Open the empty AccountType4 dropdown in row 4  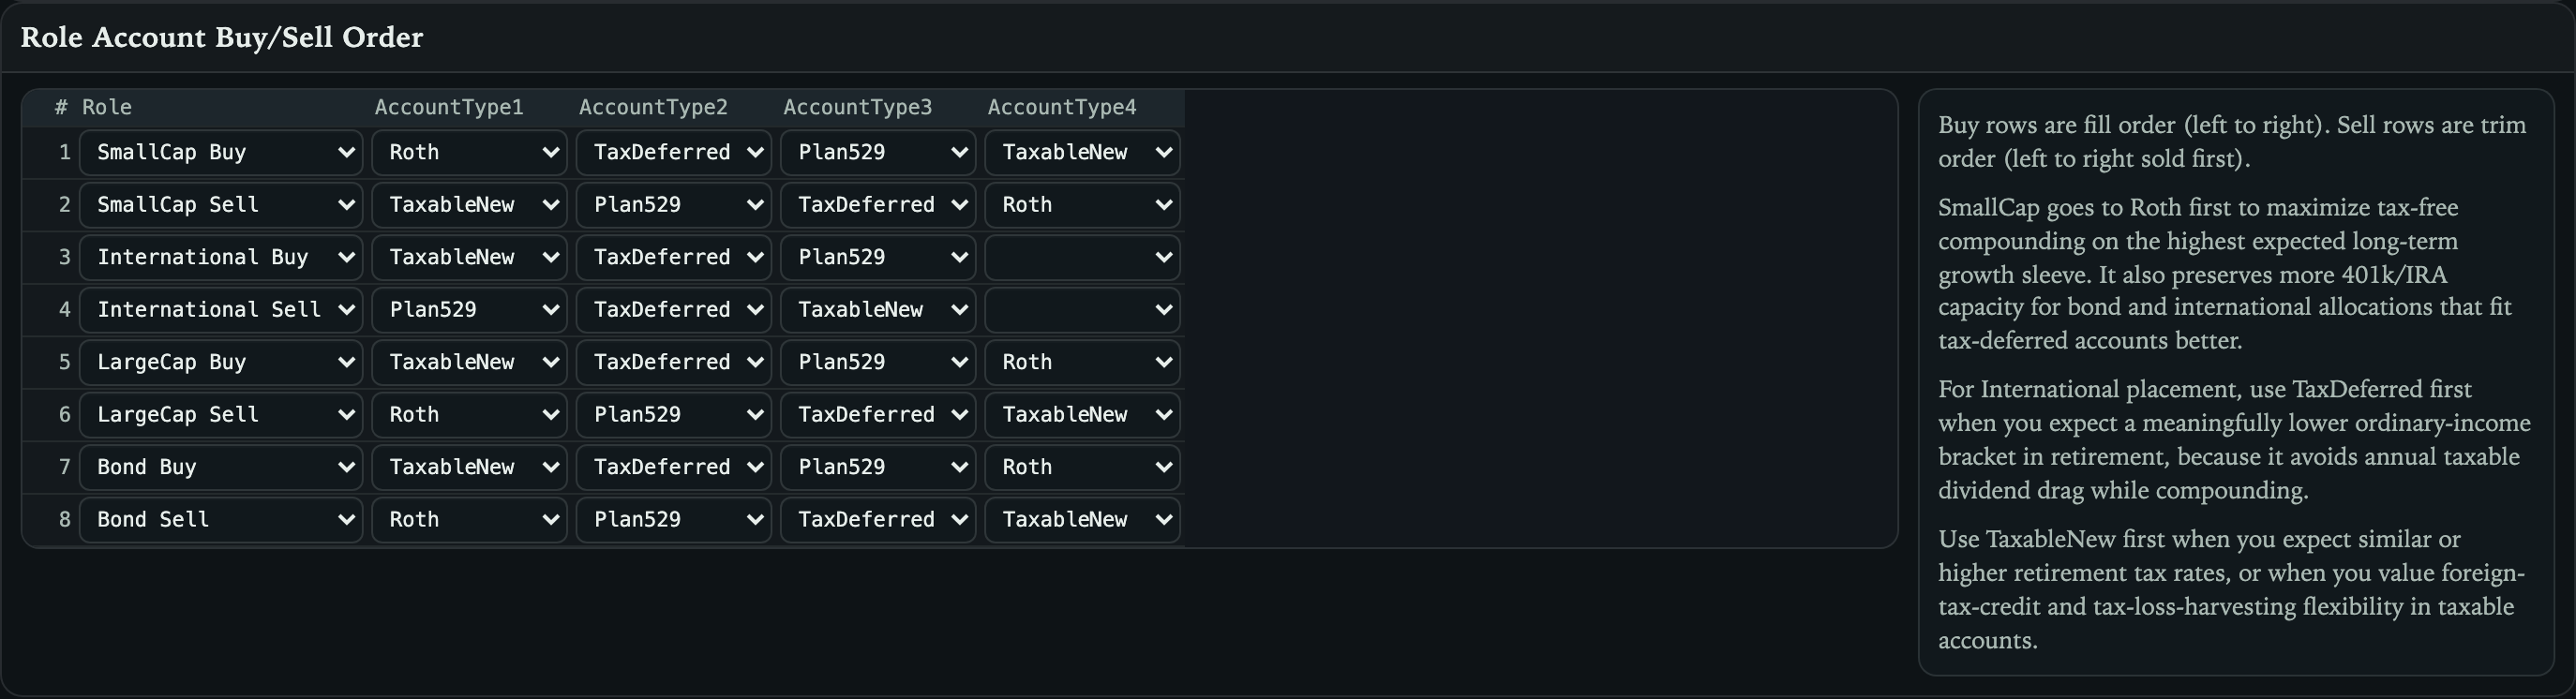point(1082,310)
